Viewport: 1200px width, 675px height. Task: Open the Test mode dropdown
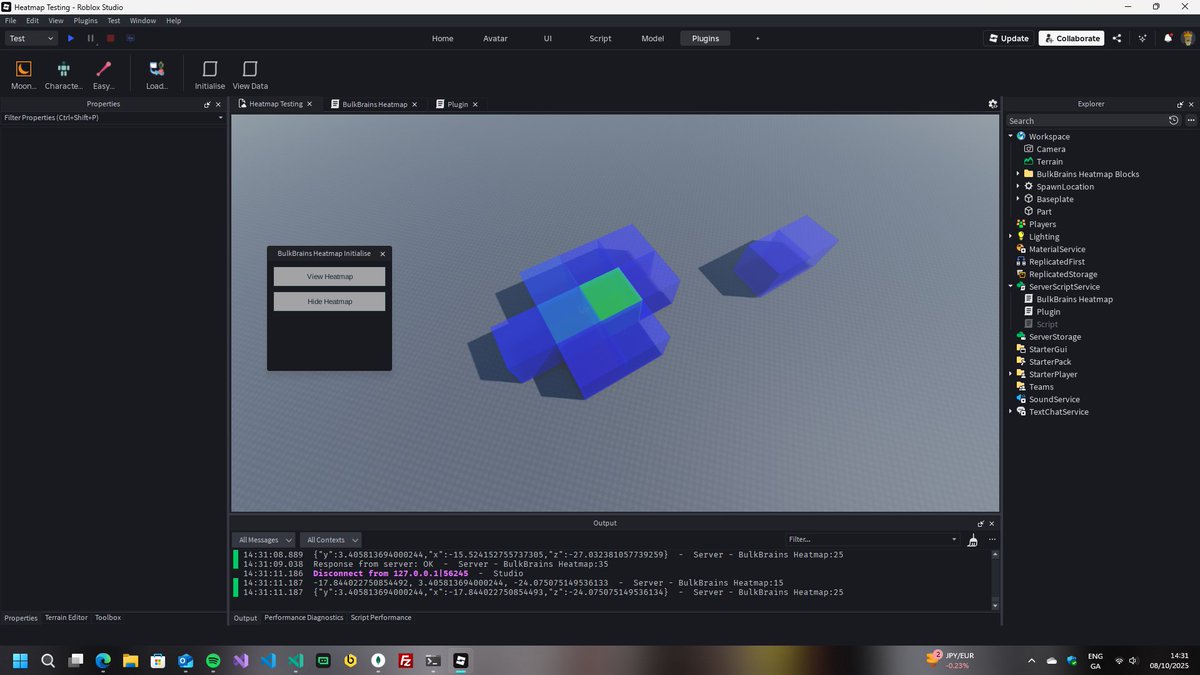pos(32,38)
